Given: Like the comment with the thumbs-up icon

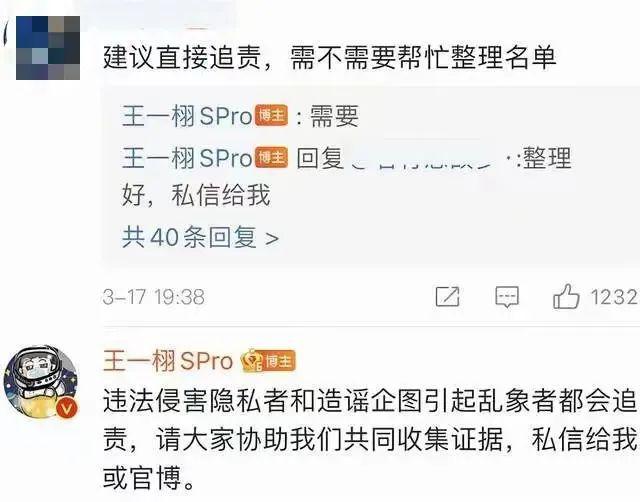Looking at the screenshot, I should click(x=566, y=296).
